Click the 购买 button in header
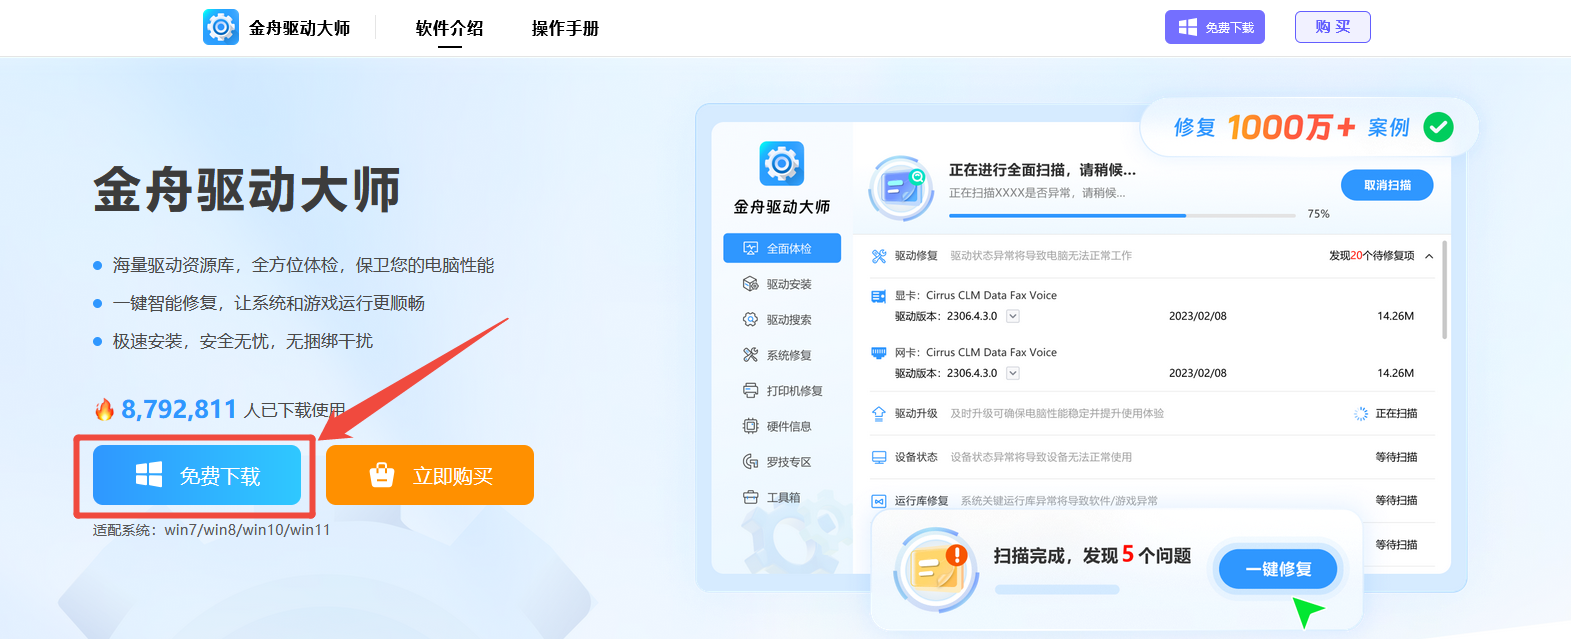Viewport: 1571px width, 639px height. click(1333, 27)
